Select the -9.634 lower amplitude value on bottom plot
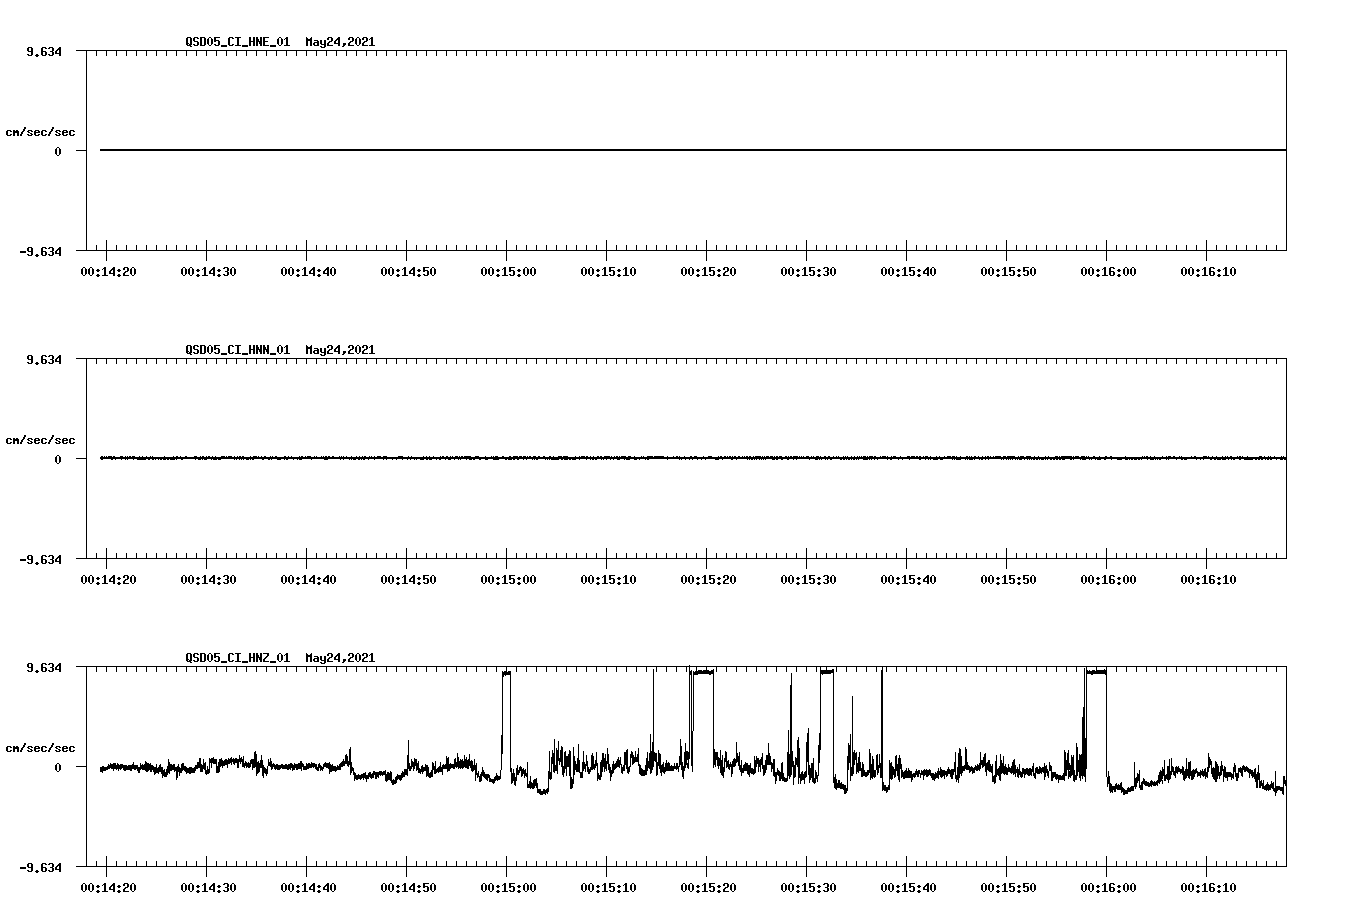 (39, 868)
